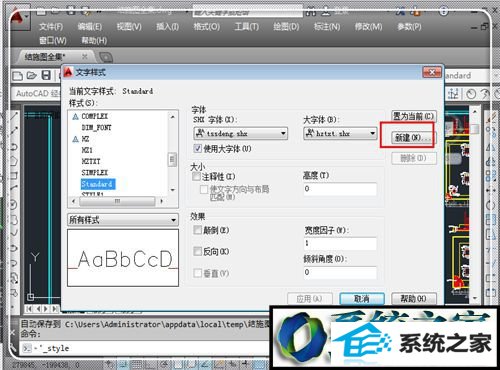The width and height of the screenshot is (500, 370).
Task: Click the 宽度因子 input field
Action: (x=340, y=244)
